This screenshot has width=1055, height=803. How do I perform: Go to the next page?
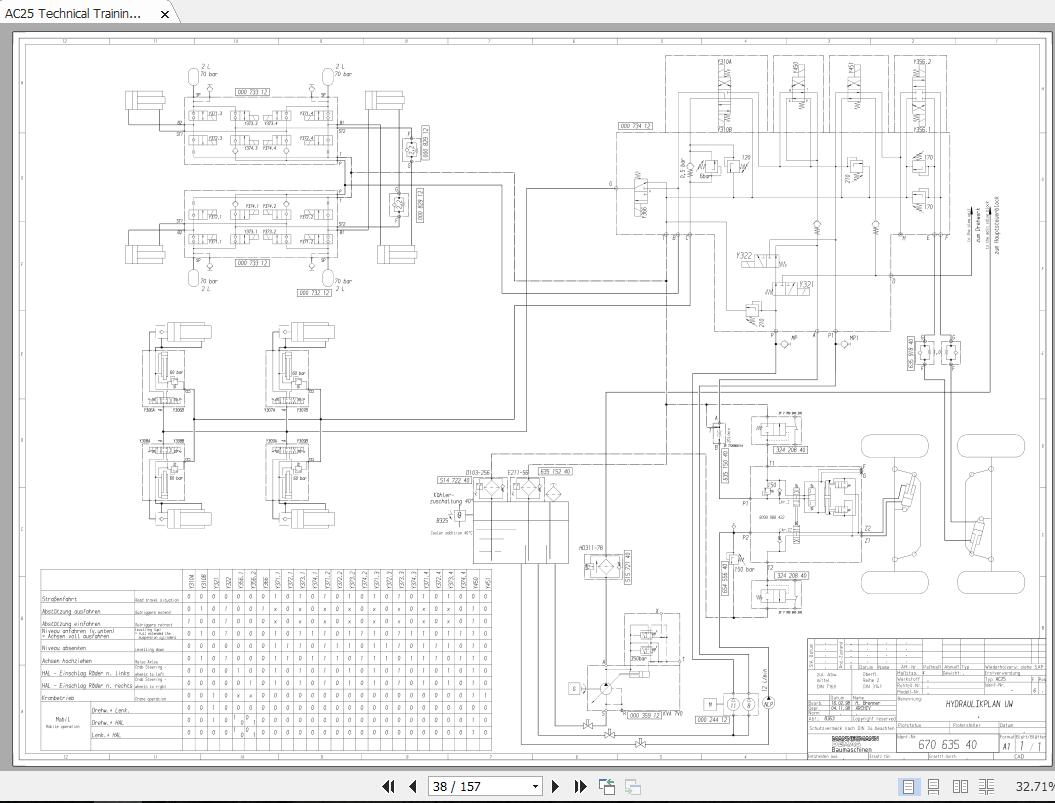pos(556,787)
